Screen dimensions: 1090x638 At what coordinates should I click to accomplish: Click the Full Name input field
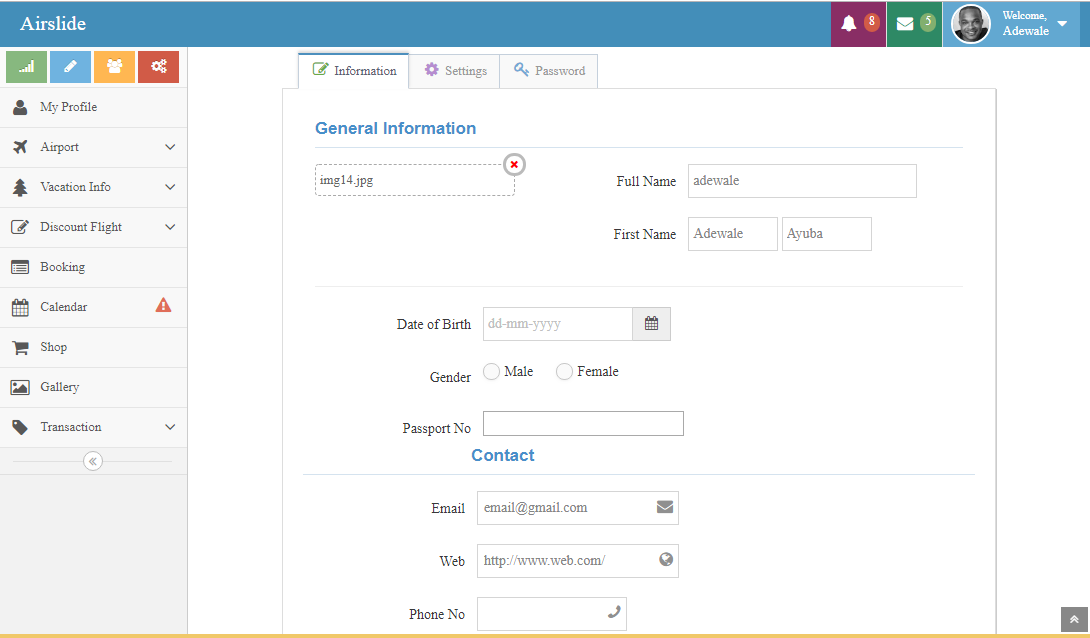tap(802, 181)
